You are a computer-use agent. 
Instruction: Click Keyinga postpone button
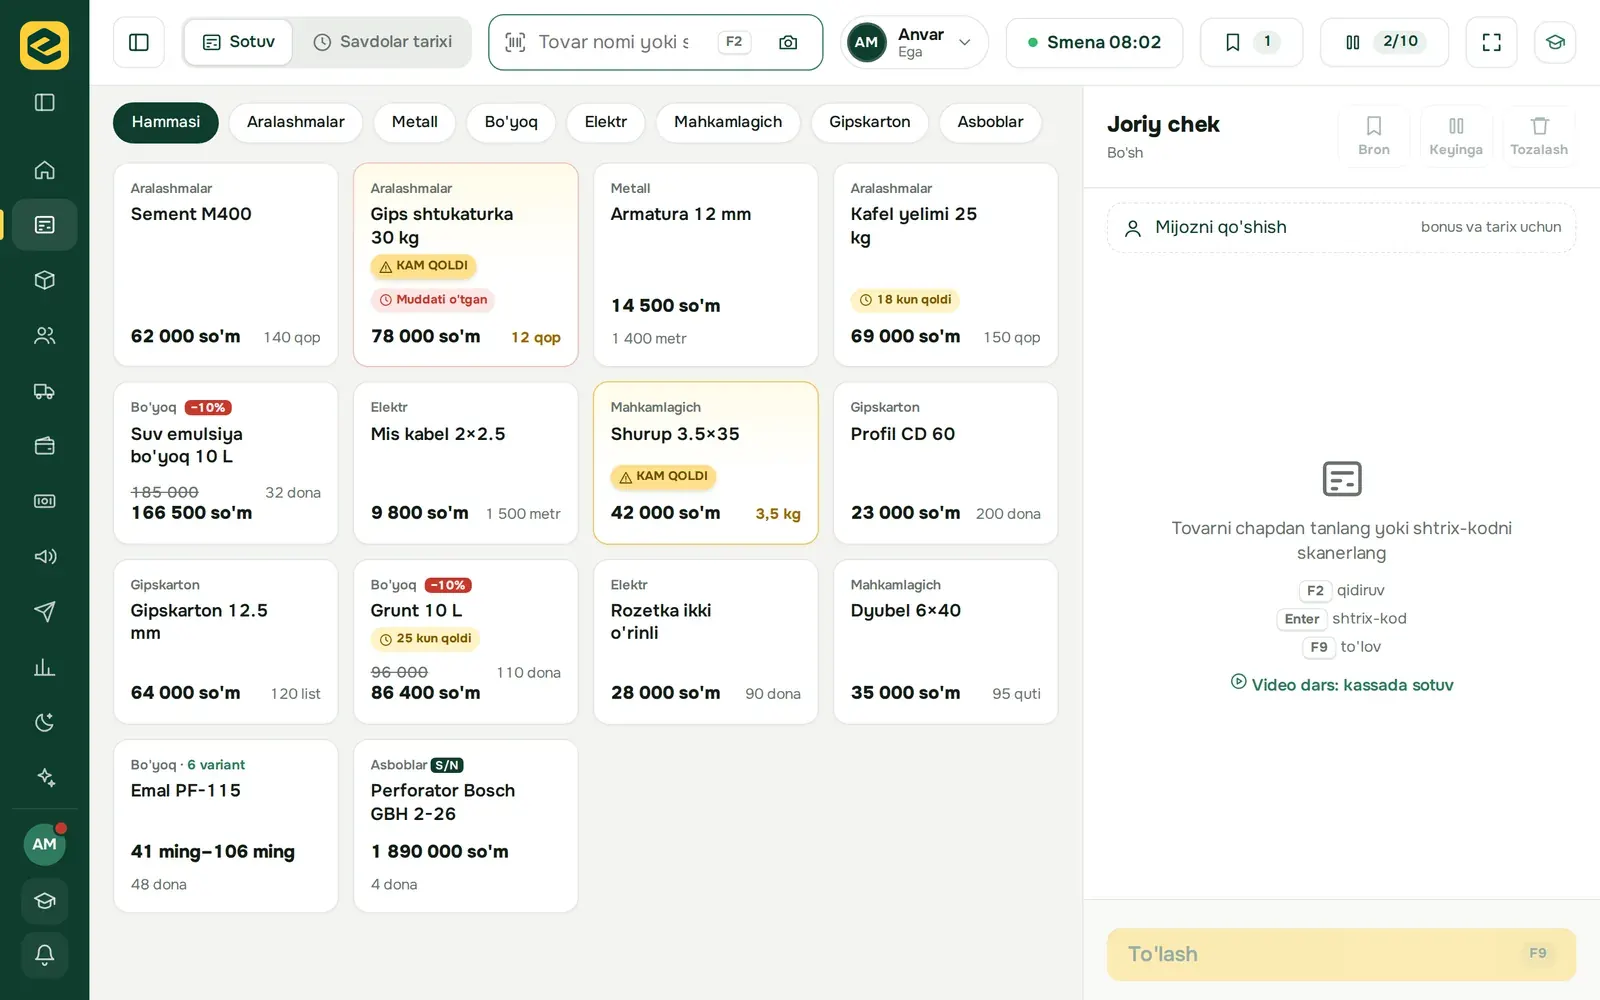click(1456, 135)
